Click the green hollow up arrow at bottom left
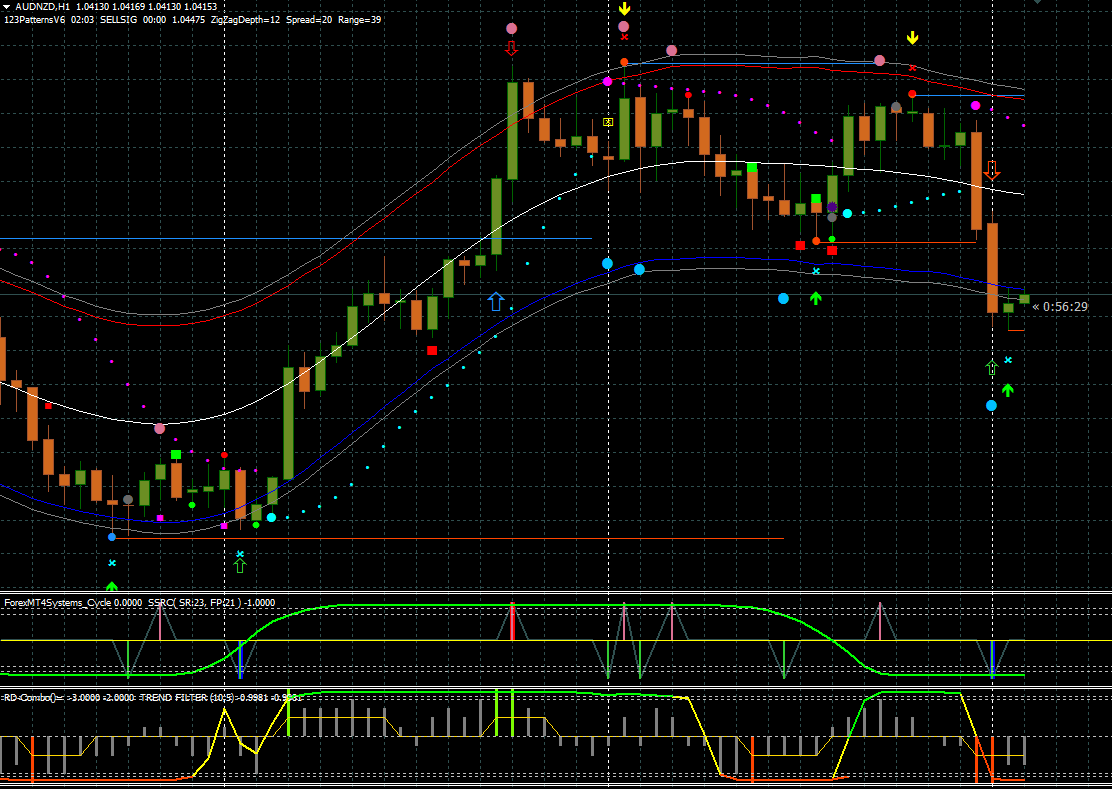The width and height of the screenshot is (1112, 789). (x=240, y=565)
